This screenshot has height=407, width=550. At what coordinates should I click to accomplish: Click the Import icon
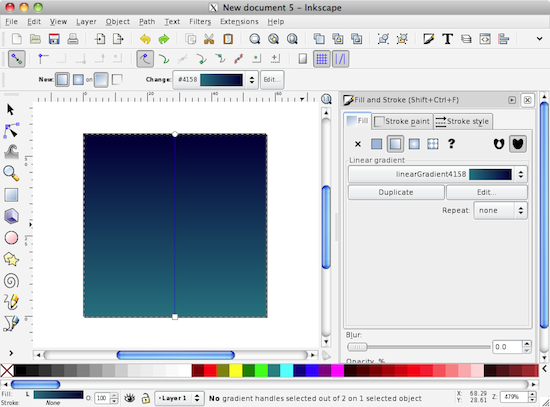pyautogui.click(x=100, y=39)
